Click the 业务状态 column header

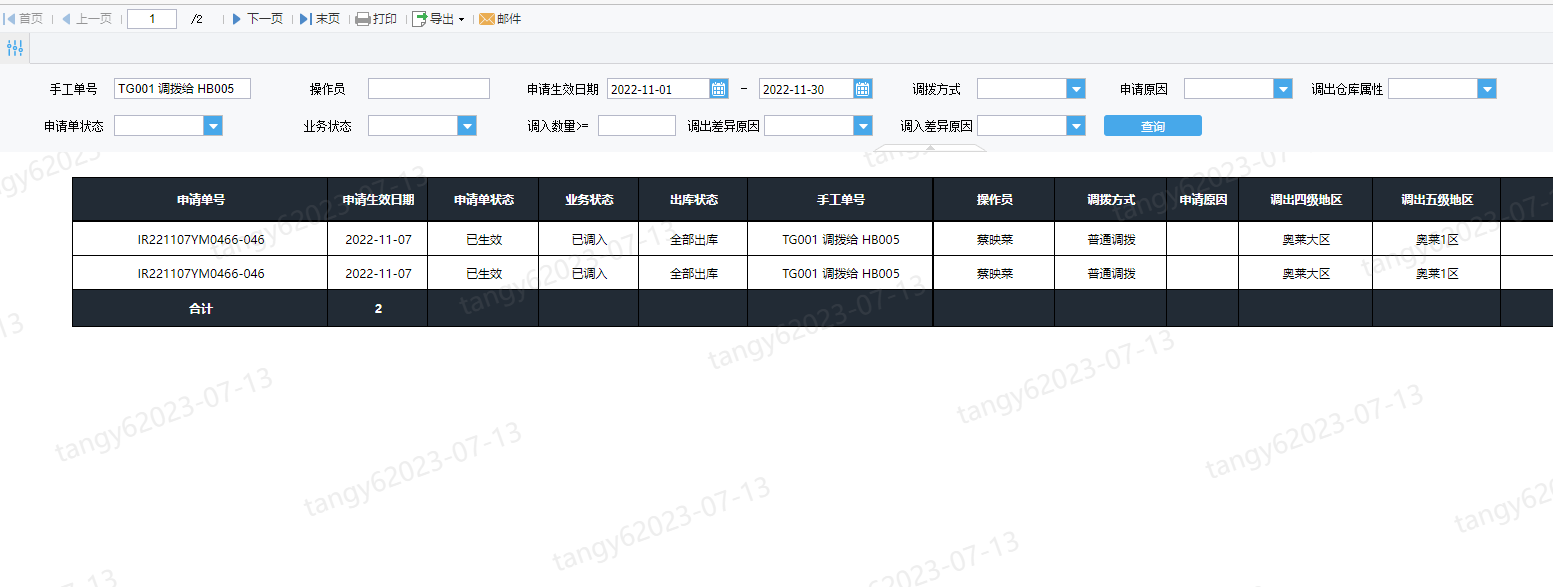589,199
